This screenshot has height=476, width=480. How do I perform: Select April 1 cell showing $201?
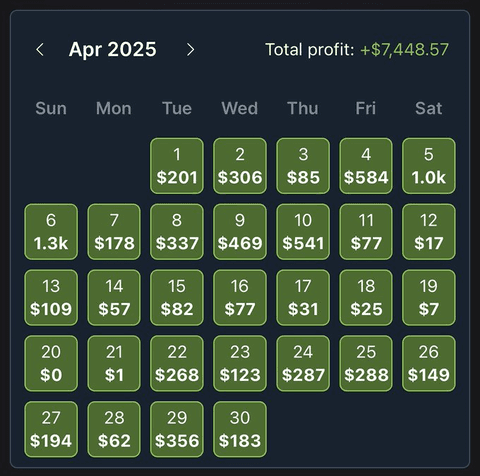177,166
